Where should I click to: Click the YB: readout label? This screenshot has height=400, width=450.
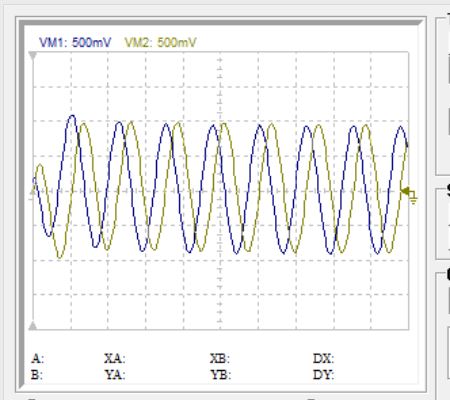tap(220, 375)
